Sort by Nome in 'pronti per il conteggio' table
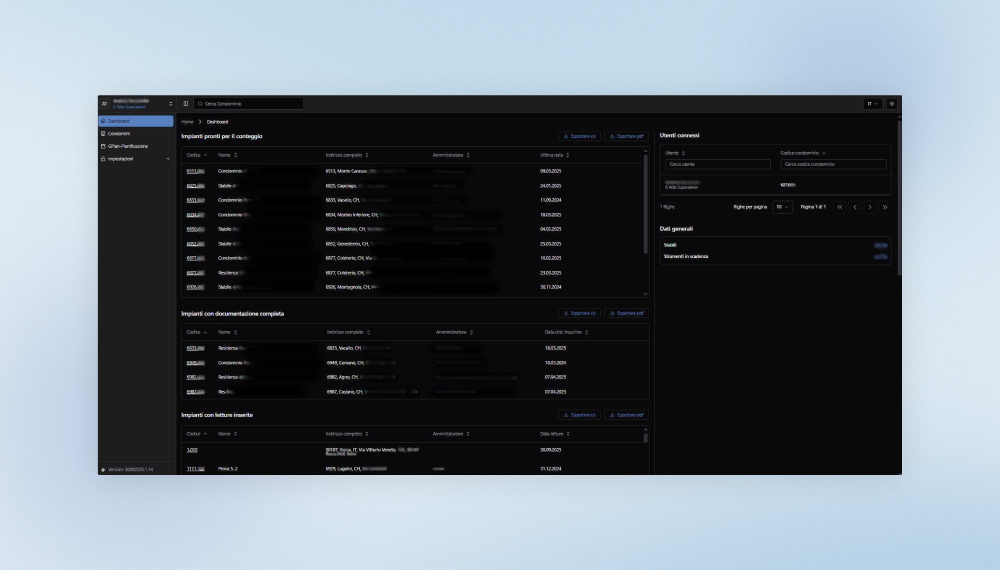This screenshot has width=1000, height=570. (x=227, y=155)
